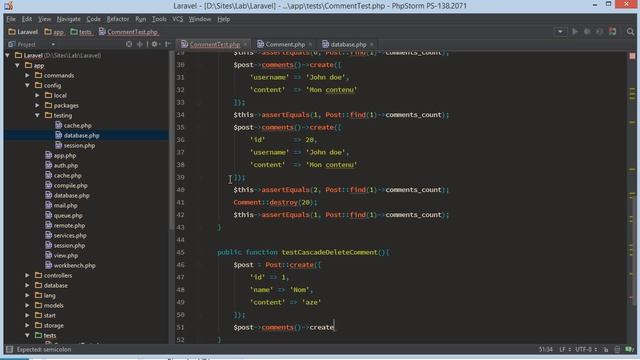This screenshot has width=640, height=360.
Task: Open the Help menu
Action: [223, 19]
